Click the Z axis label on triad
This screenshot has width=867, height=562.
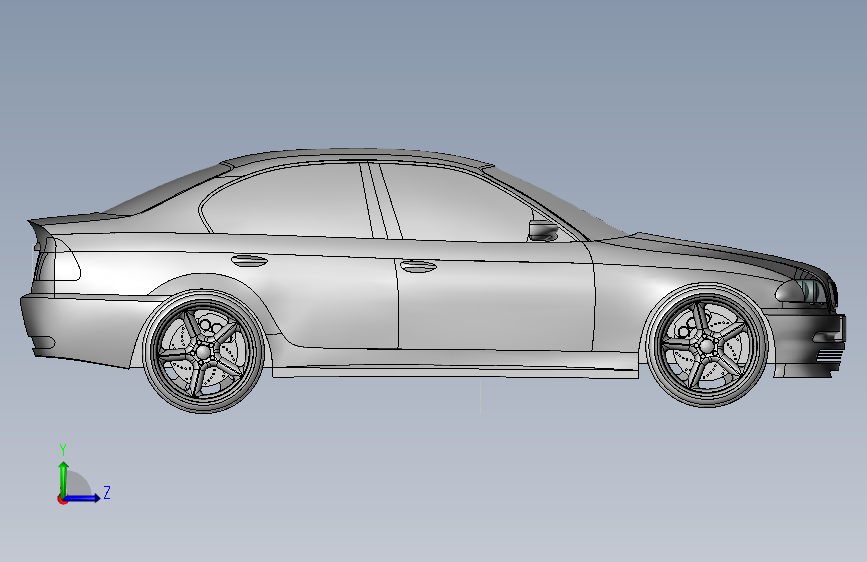(x=107, y=492)
